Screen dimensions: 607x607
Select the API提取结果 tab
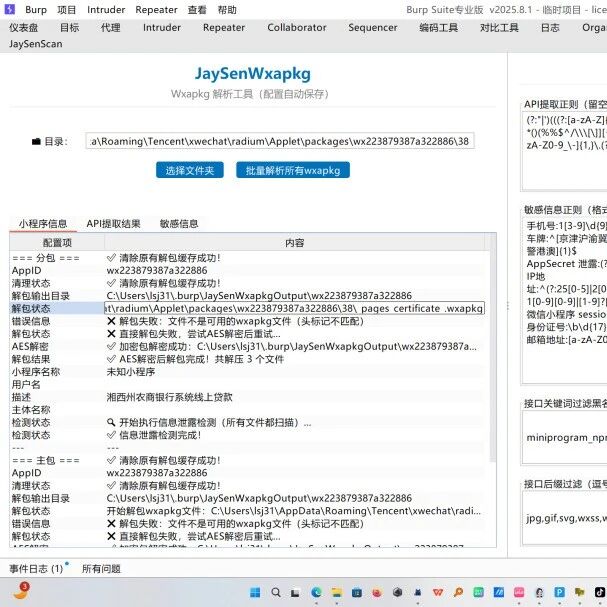[113, 224]
